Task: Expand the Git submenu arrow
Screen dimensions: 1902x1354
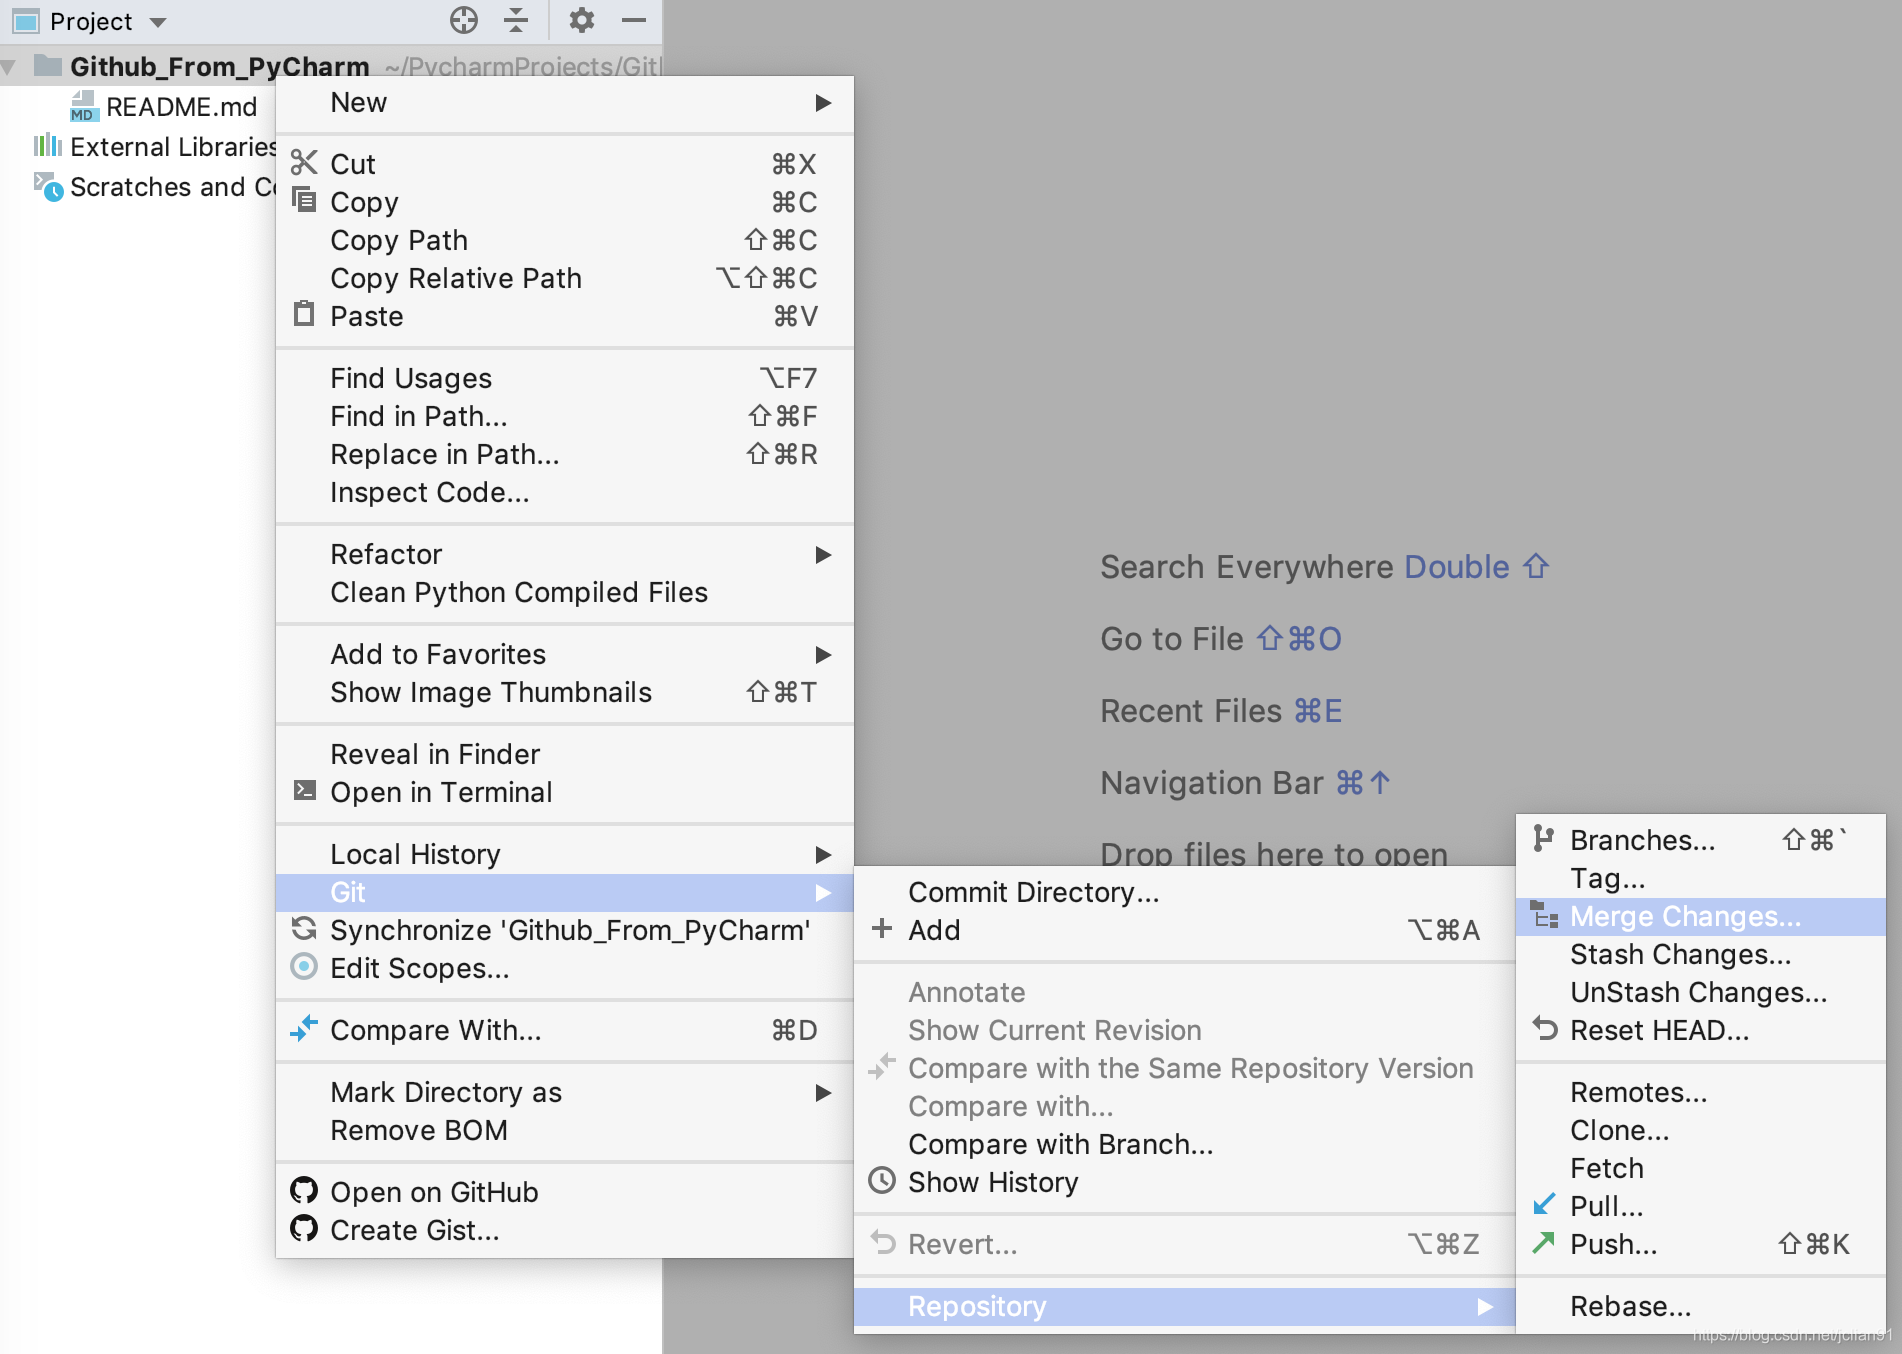Action: pos(823,893)
